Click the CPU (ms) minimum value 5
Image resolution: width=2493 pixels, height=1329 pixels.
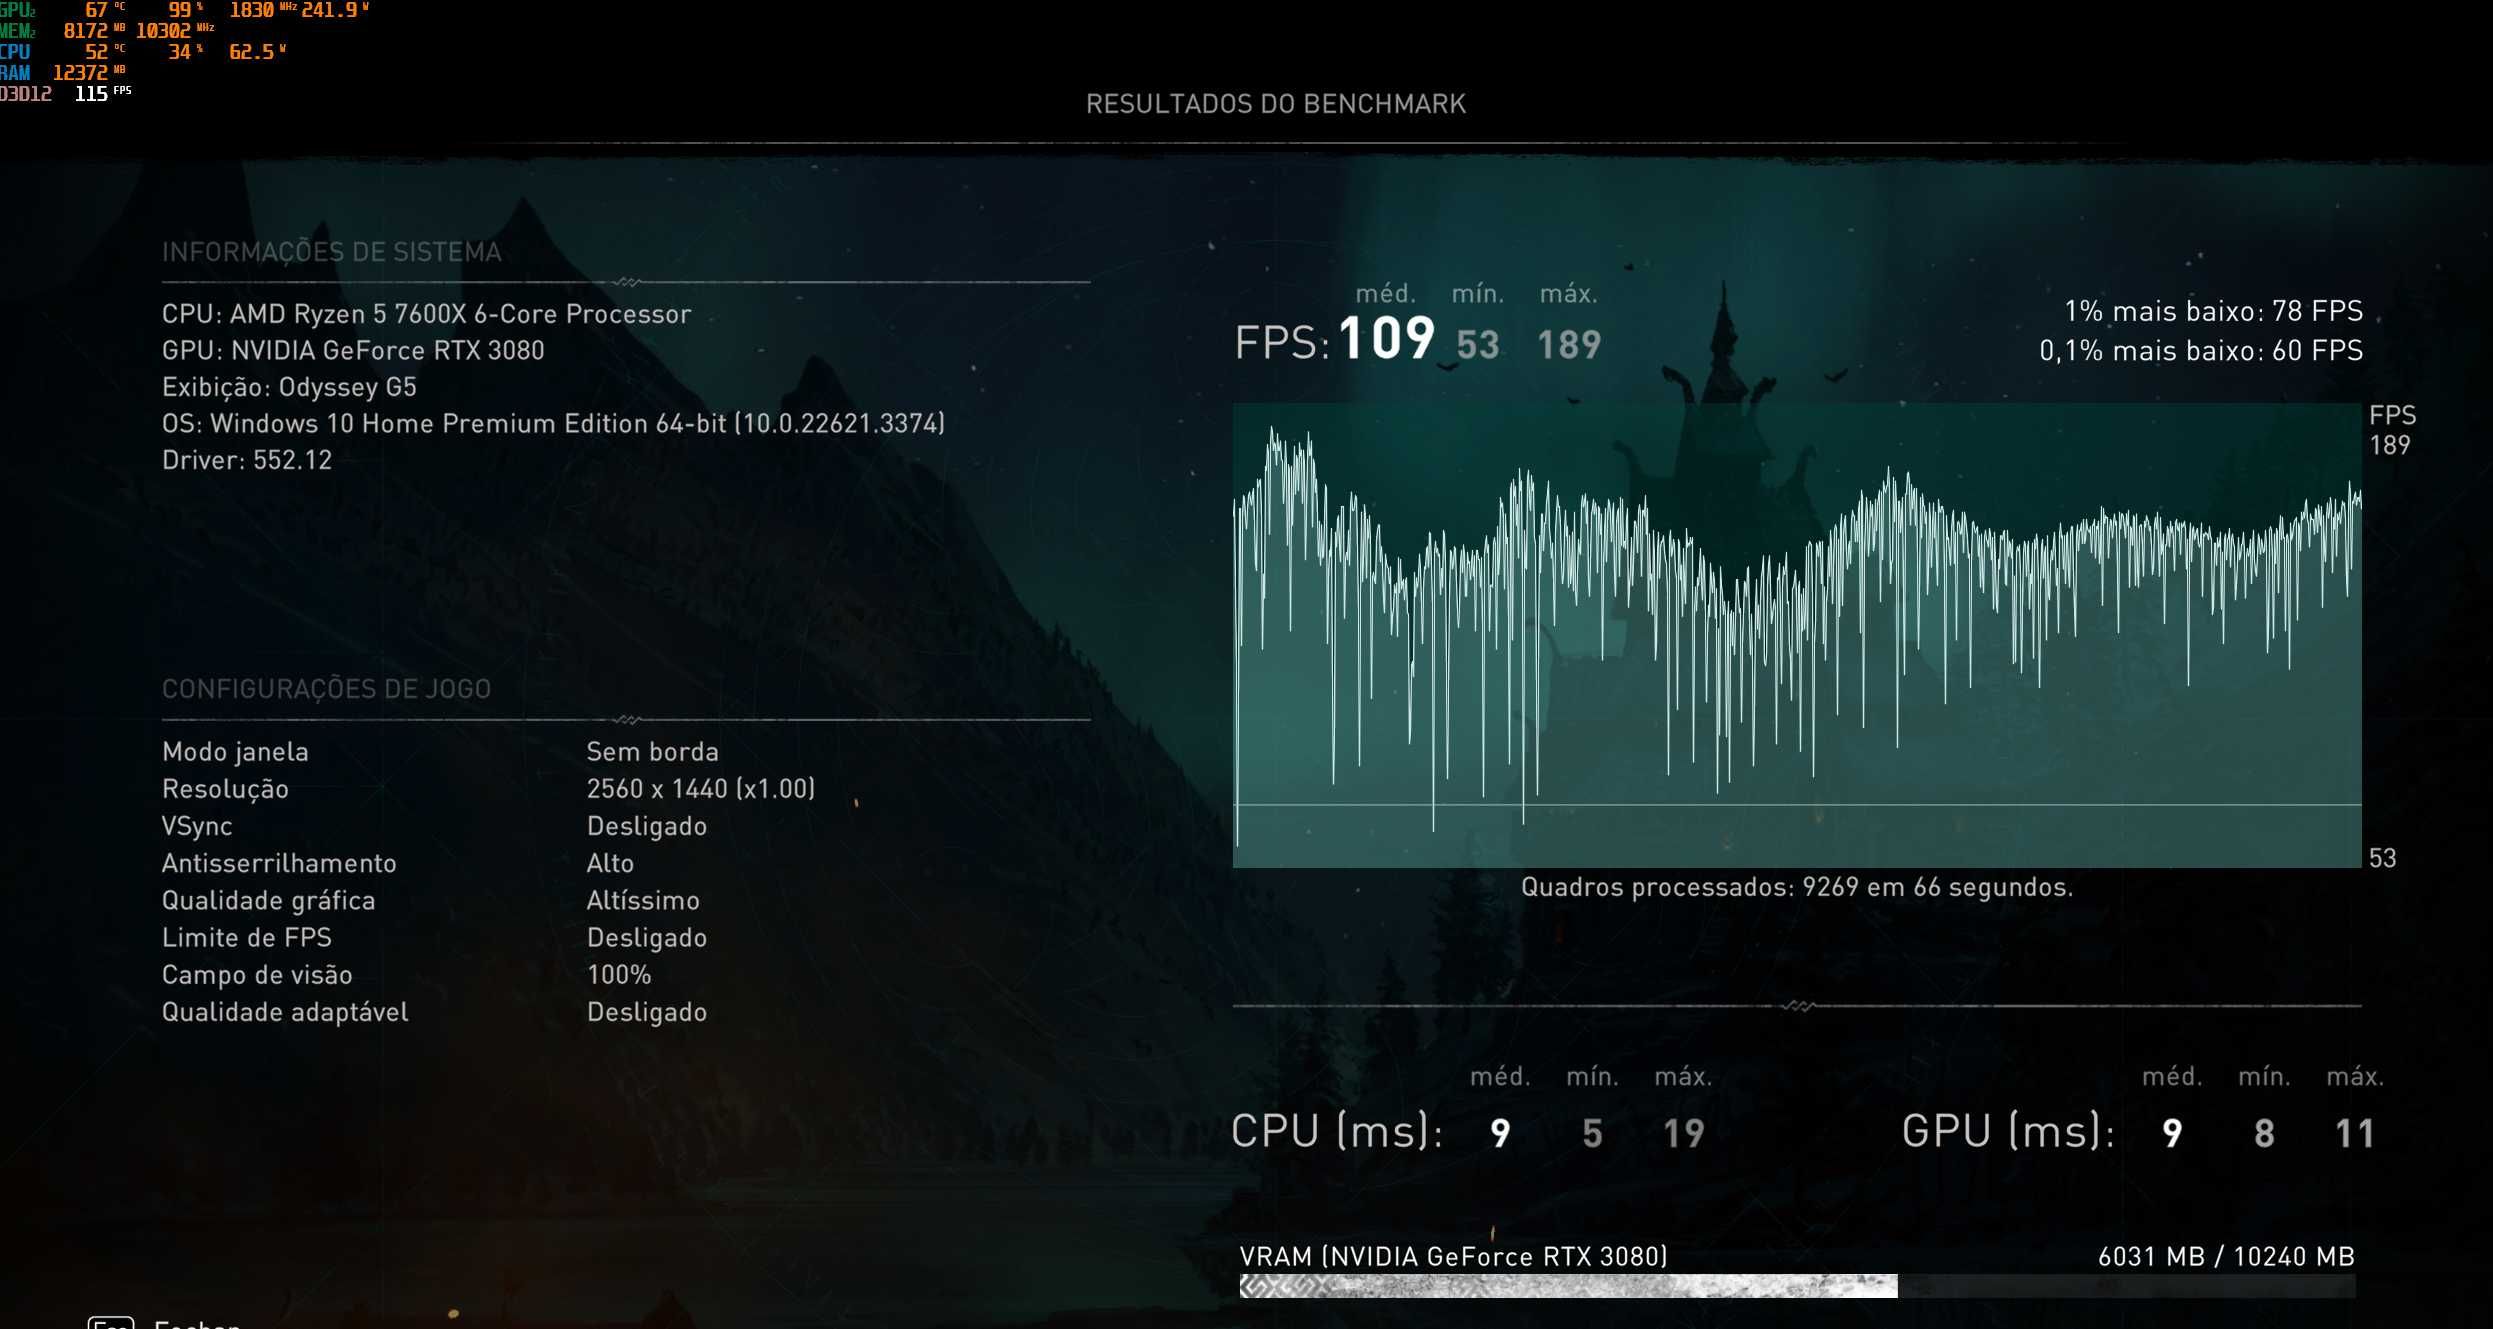click(x=1592, y=1134)
